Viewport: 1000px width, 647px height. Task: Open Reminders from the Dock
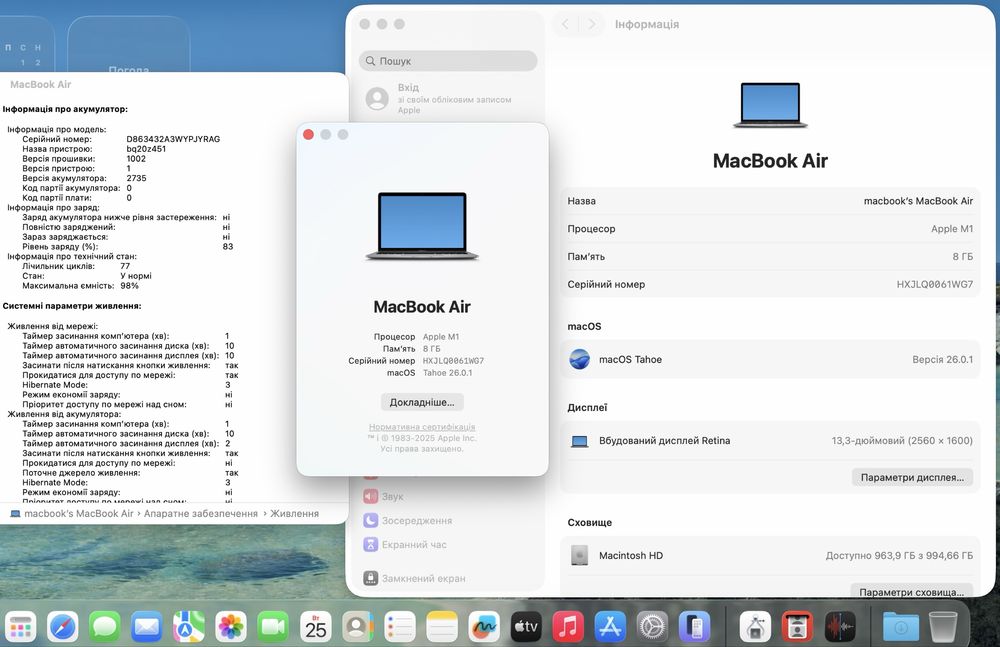coord(400,627)
